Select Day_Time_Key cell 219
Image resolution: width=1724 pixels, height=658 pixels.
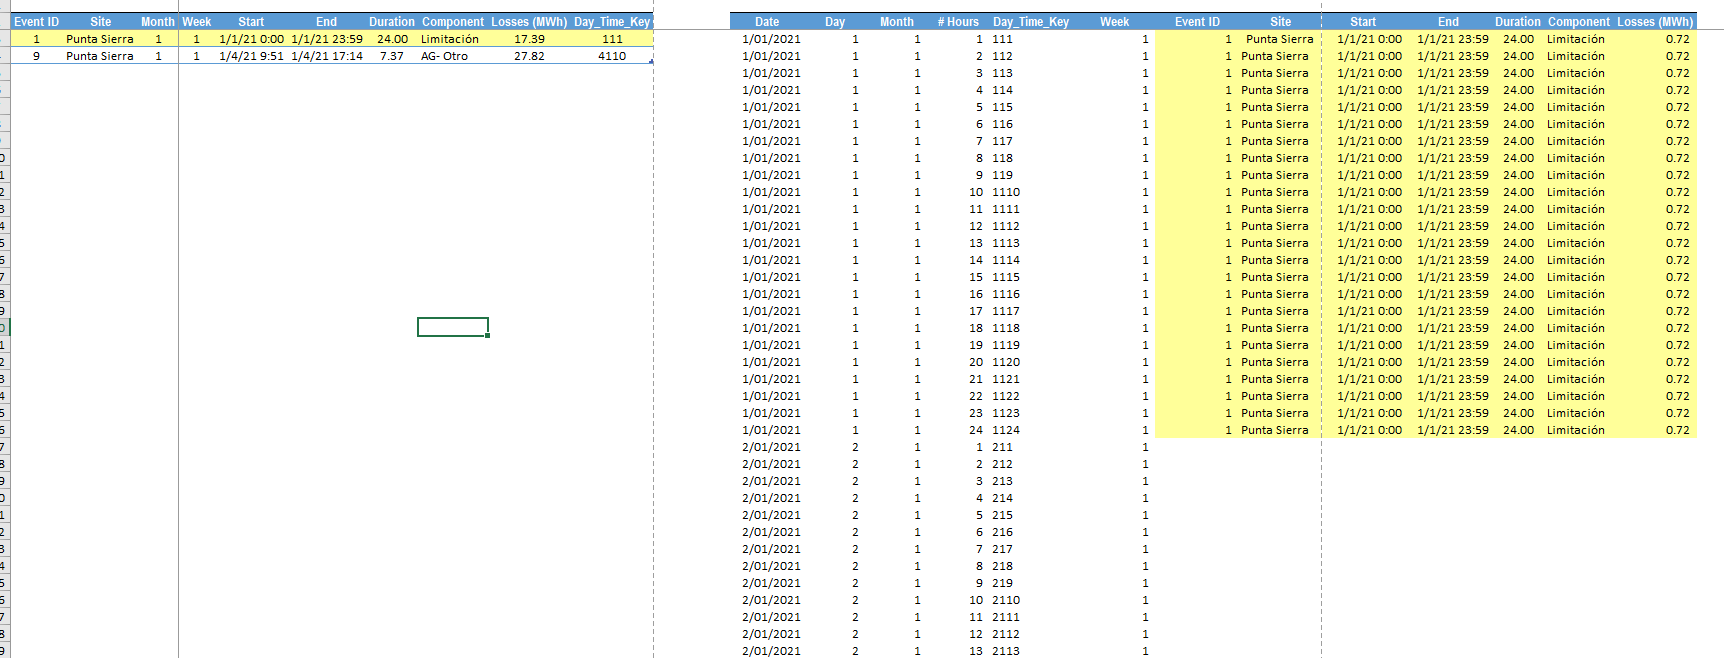(1002, 583)
